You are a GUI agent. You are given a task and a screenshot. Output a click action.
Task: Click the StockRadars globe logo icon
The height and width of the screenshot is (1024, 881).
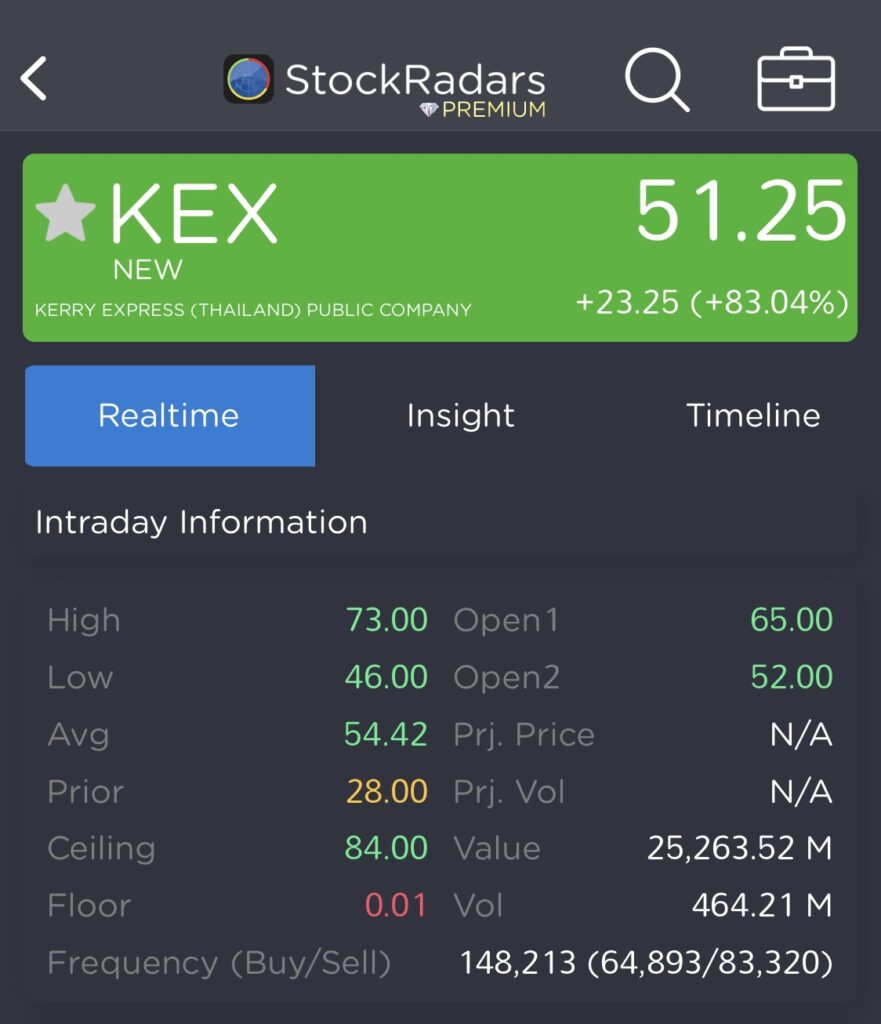(x=248, y=79)
